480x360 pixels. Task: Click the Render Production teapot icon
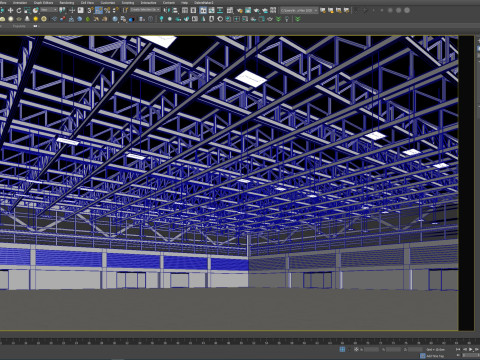pyautogui.click(x=256, y=11)
